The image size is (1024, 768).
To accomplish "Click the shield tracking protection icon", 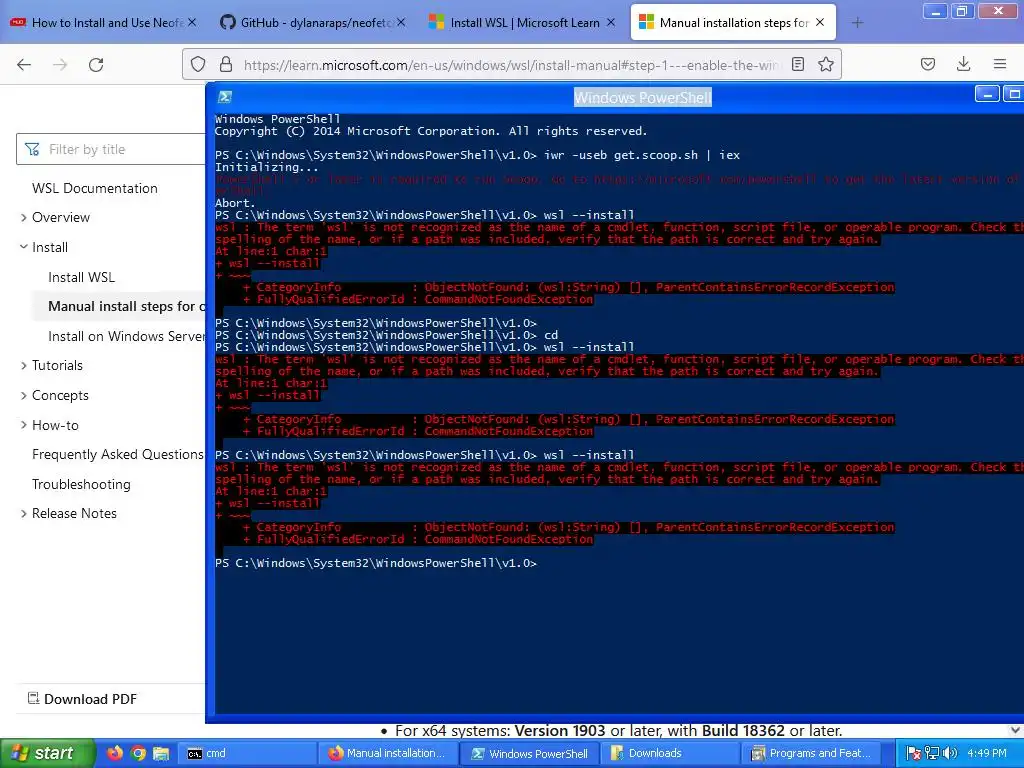I will click(x=198, y=64).
